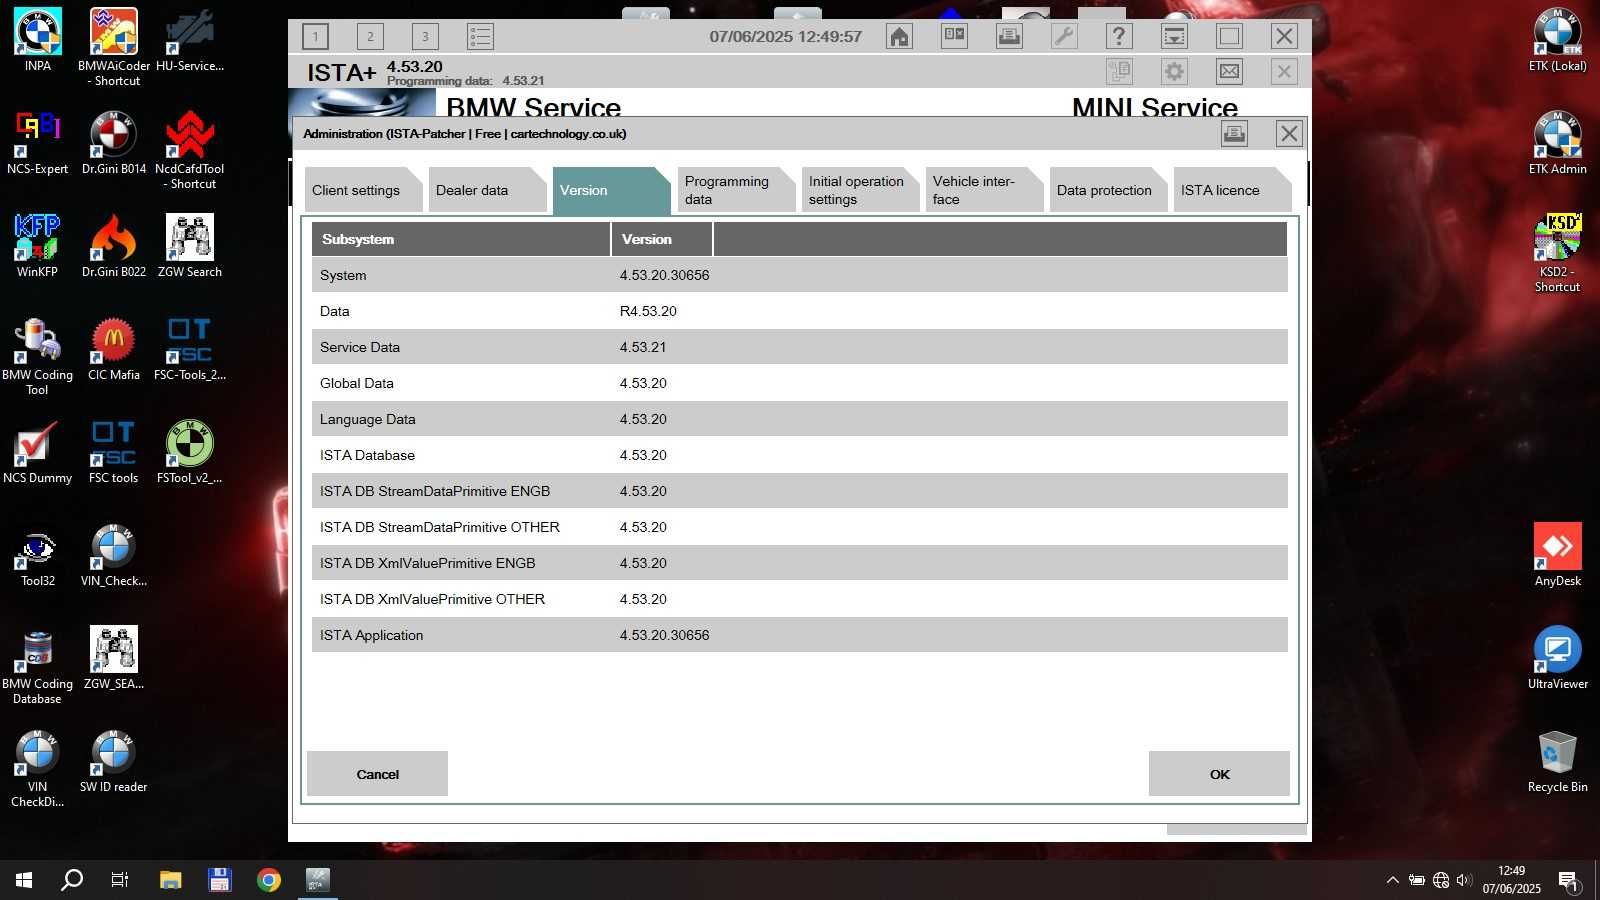
Task: Switch to the Client settings tab
Action: pos(364,190)
